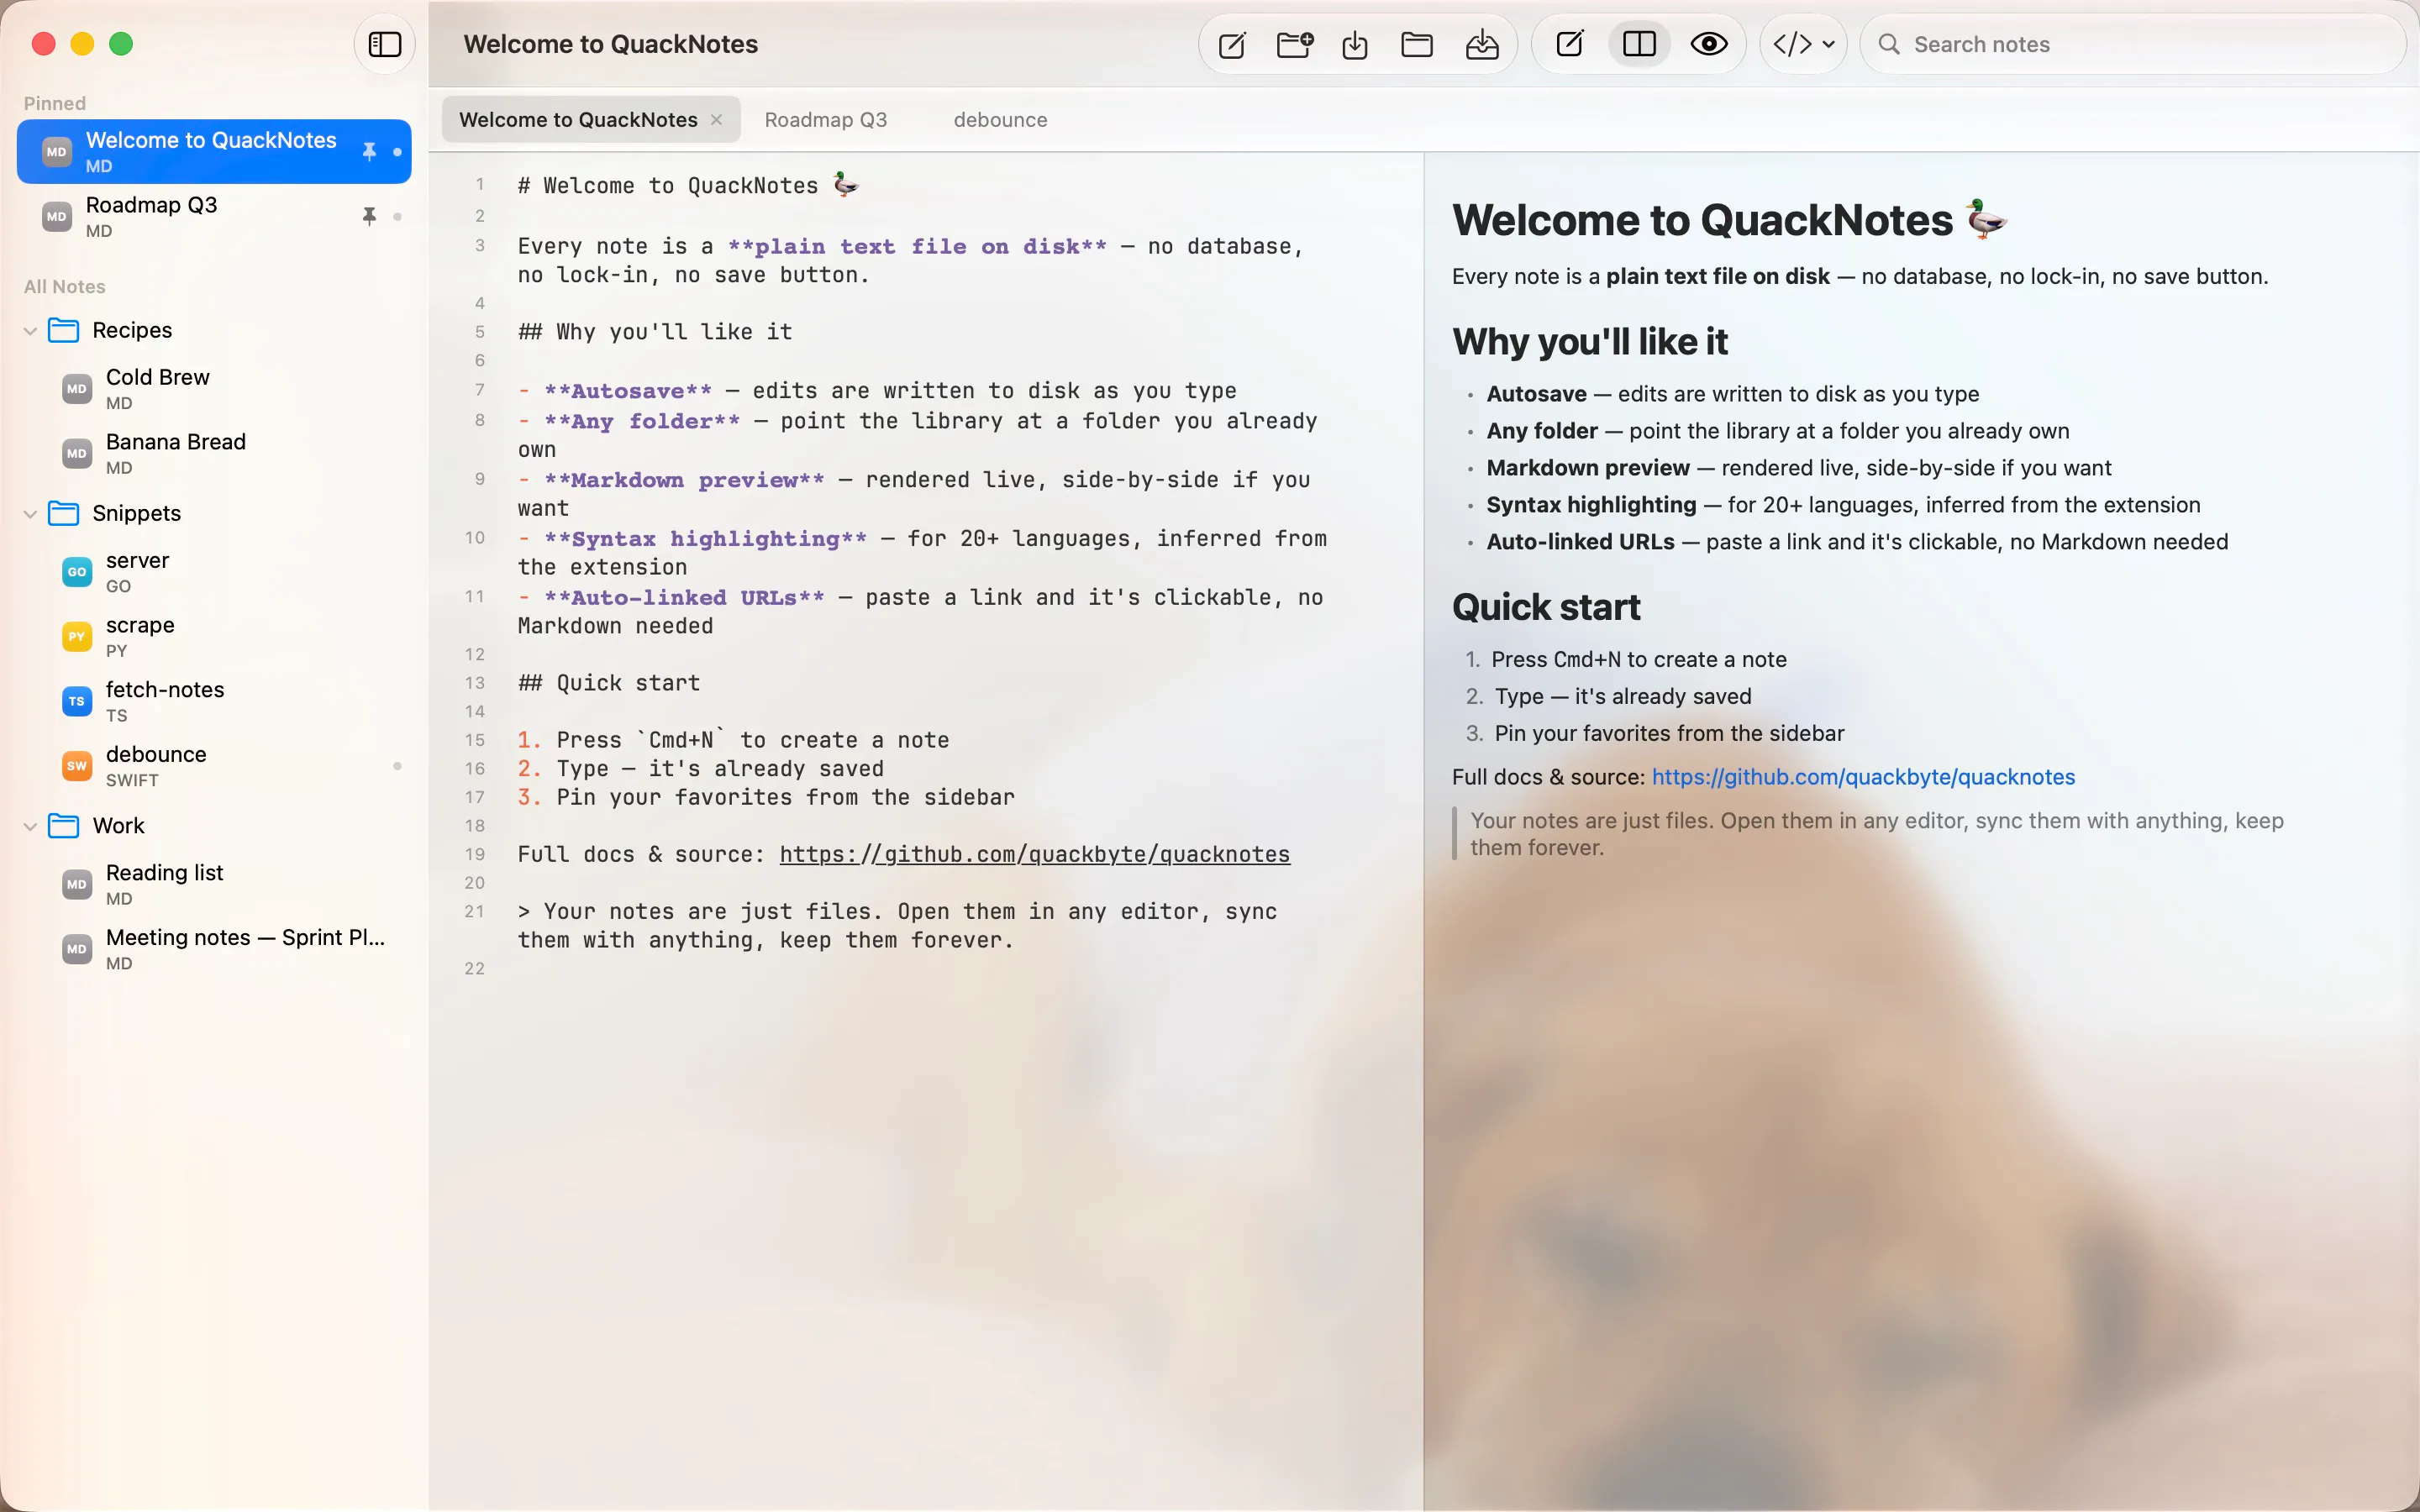Open the code language dropdown
This screenshot has width=2420, height=1512.
click(x=1803, y=44)
